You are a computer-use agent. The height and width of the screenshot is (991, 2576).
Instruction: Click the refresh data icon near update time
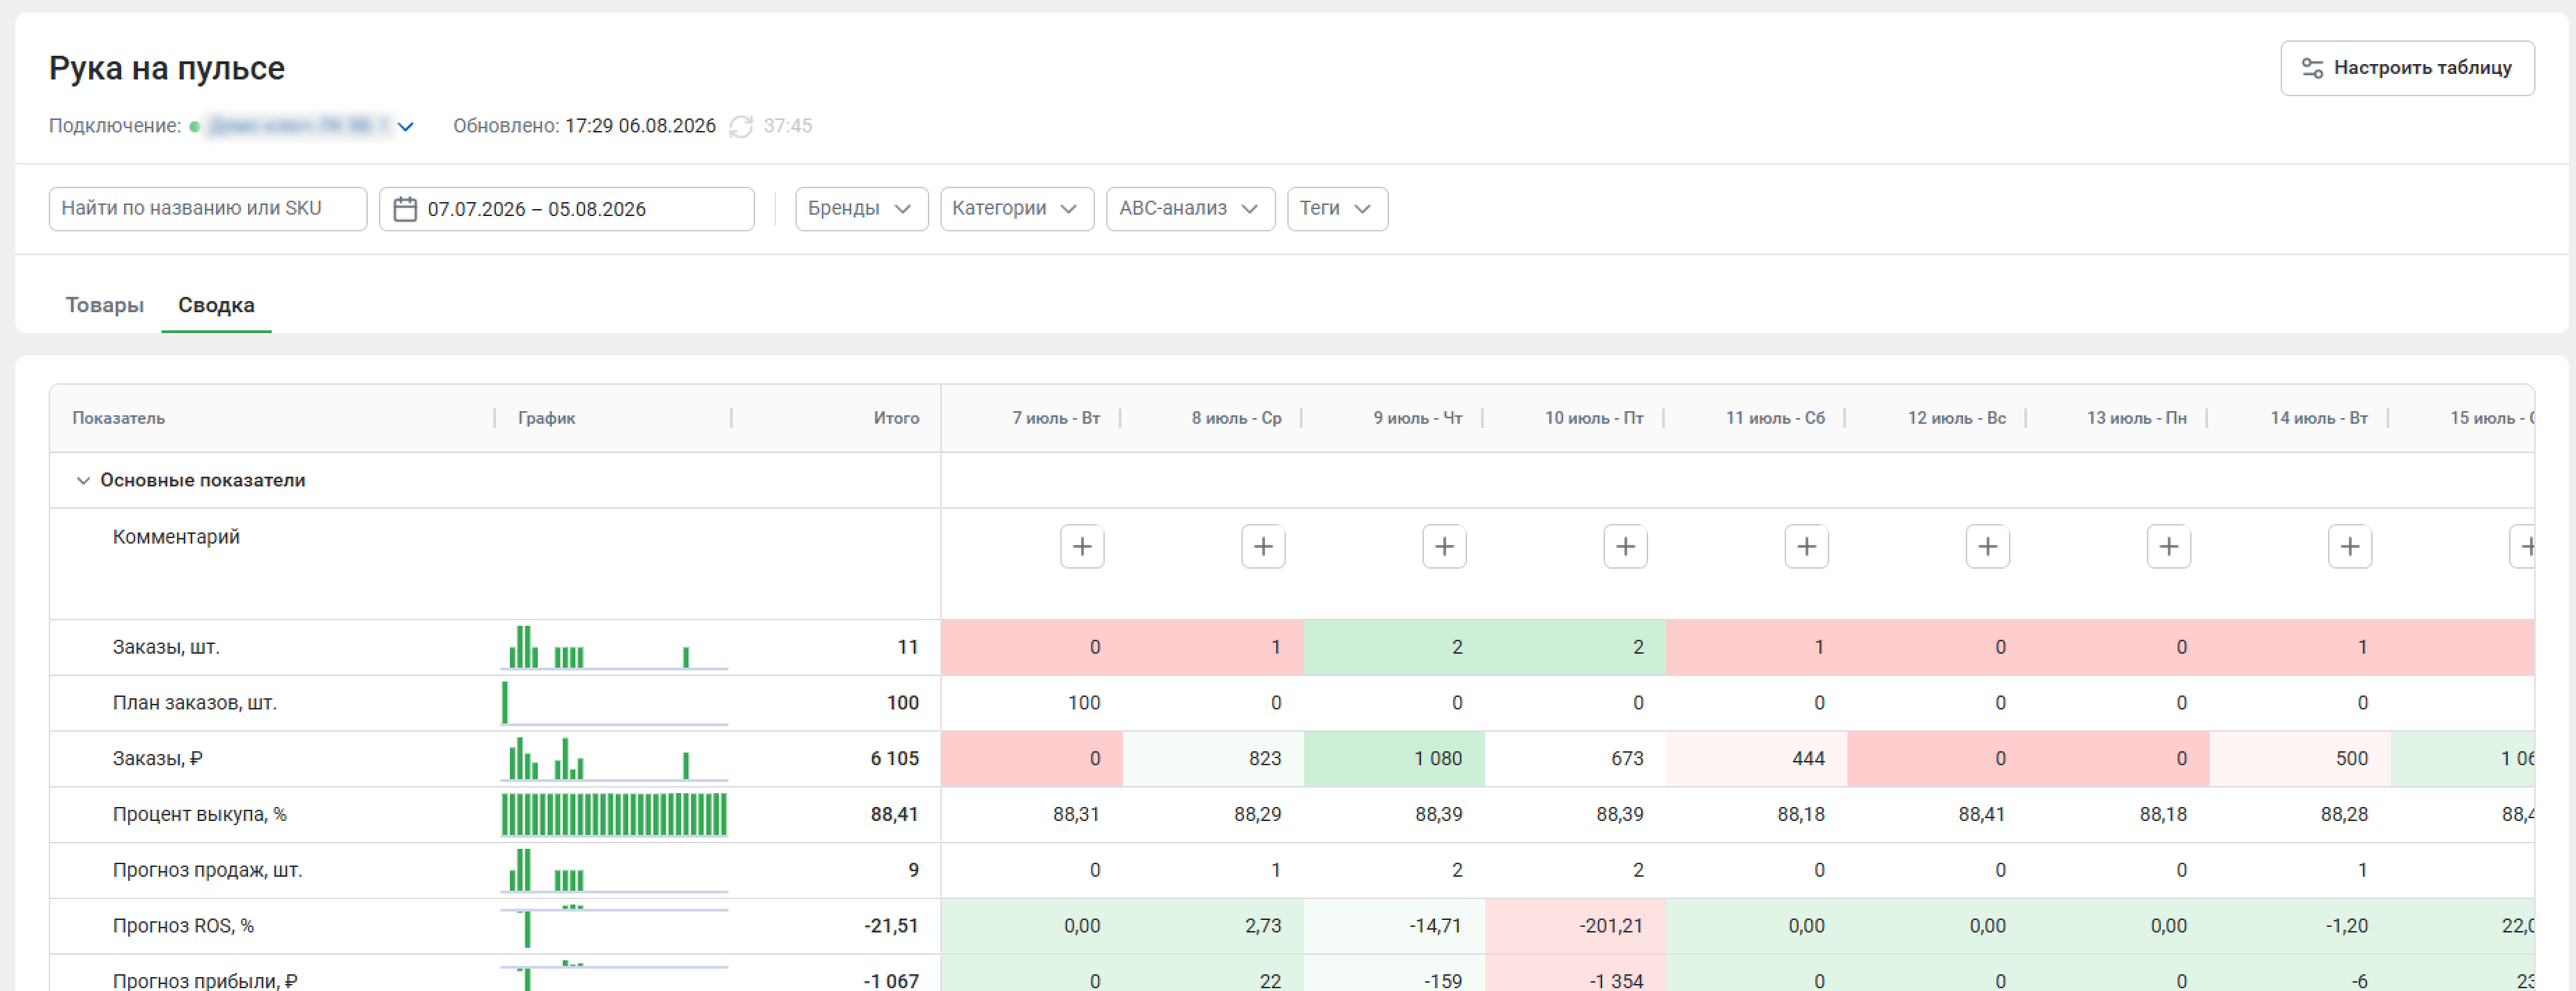pos(740,126)
